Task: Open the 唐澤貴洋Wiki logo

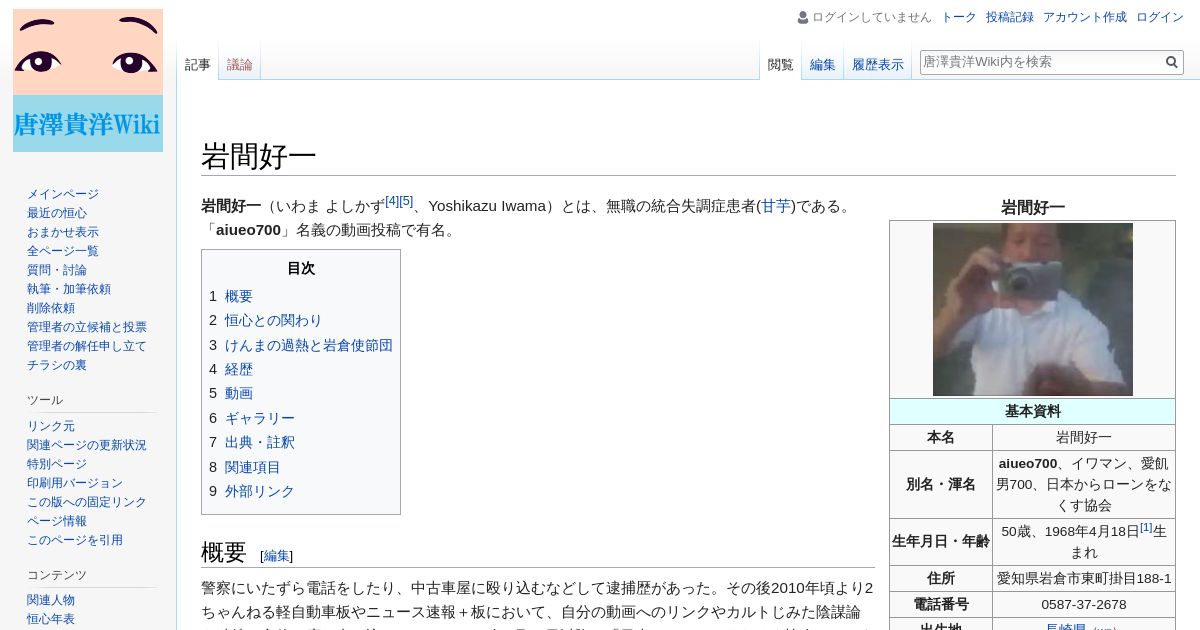Action: 88,80
